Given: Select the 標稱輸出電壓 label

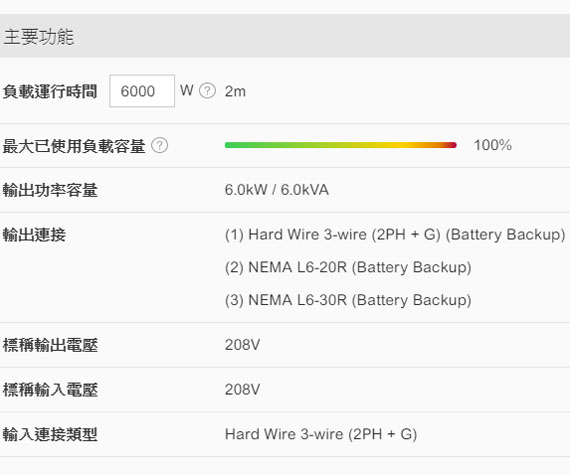Looking at the screenshot, I should (50, 345).
